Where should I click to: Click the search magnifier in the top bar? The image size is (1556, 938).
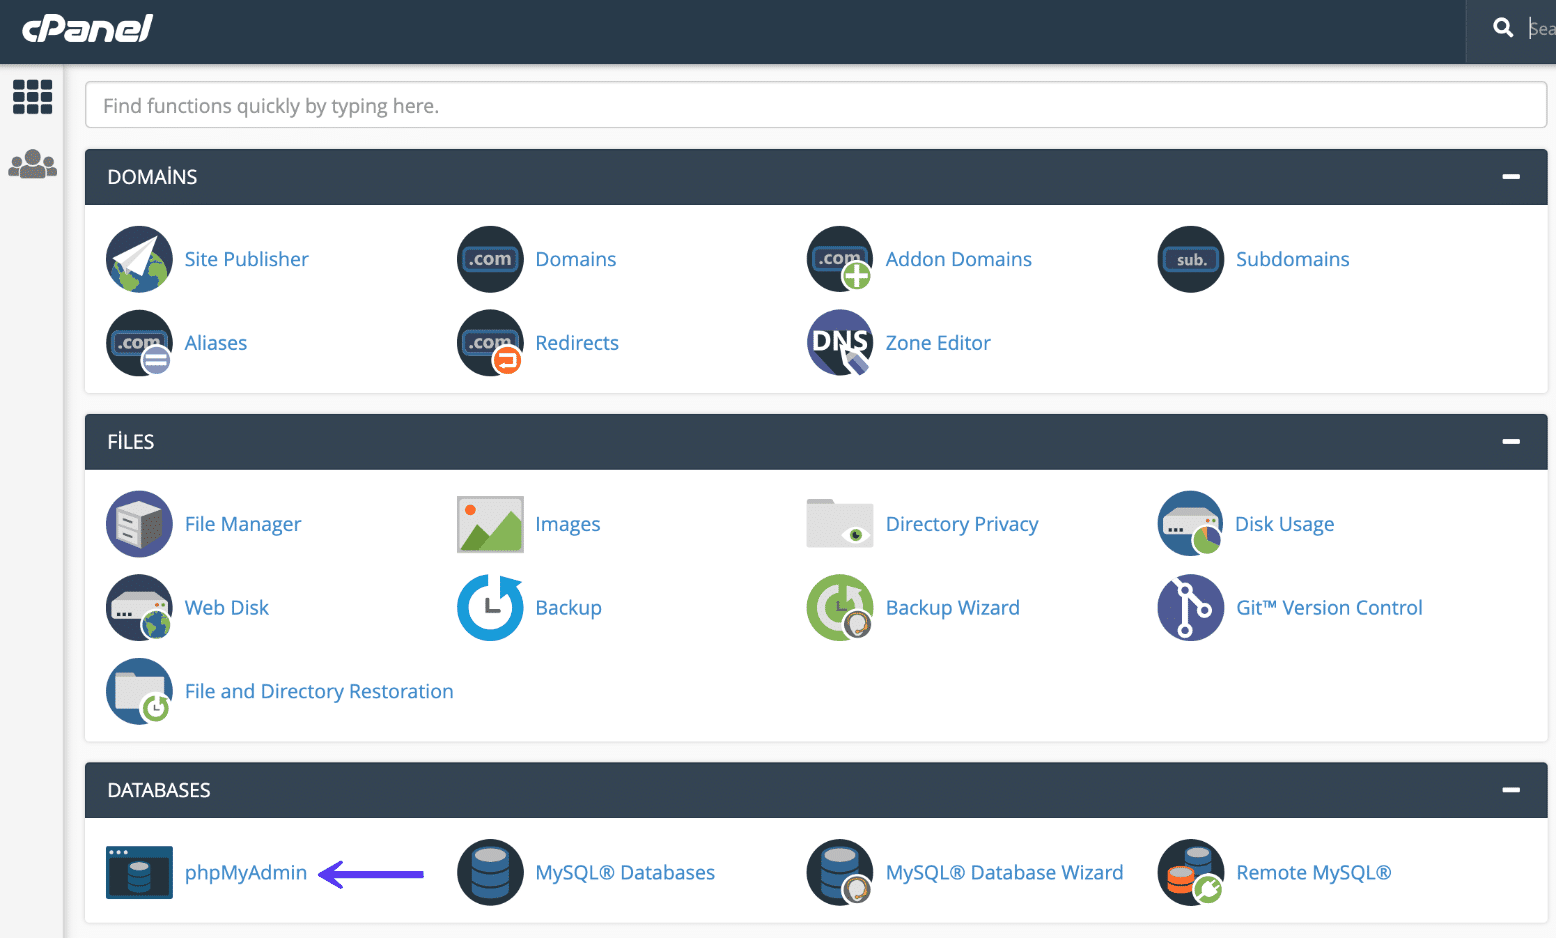[x=1502, y=28]
